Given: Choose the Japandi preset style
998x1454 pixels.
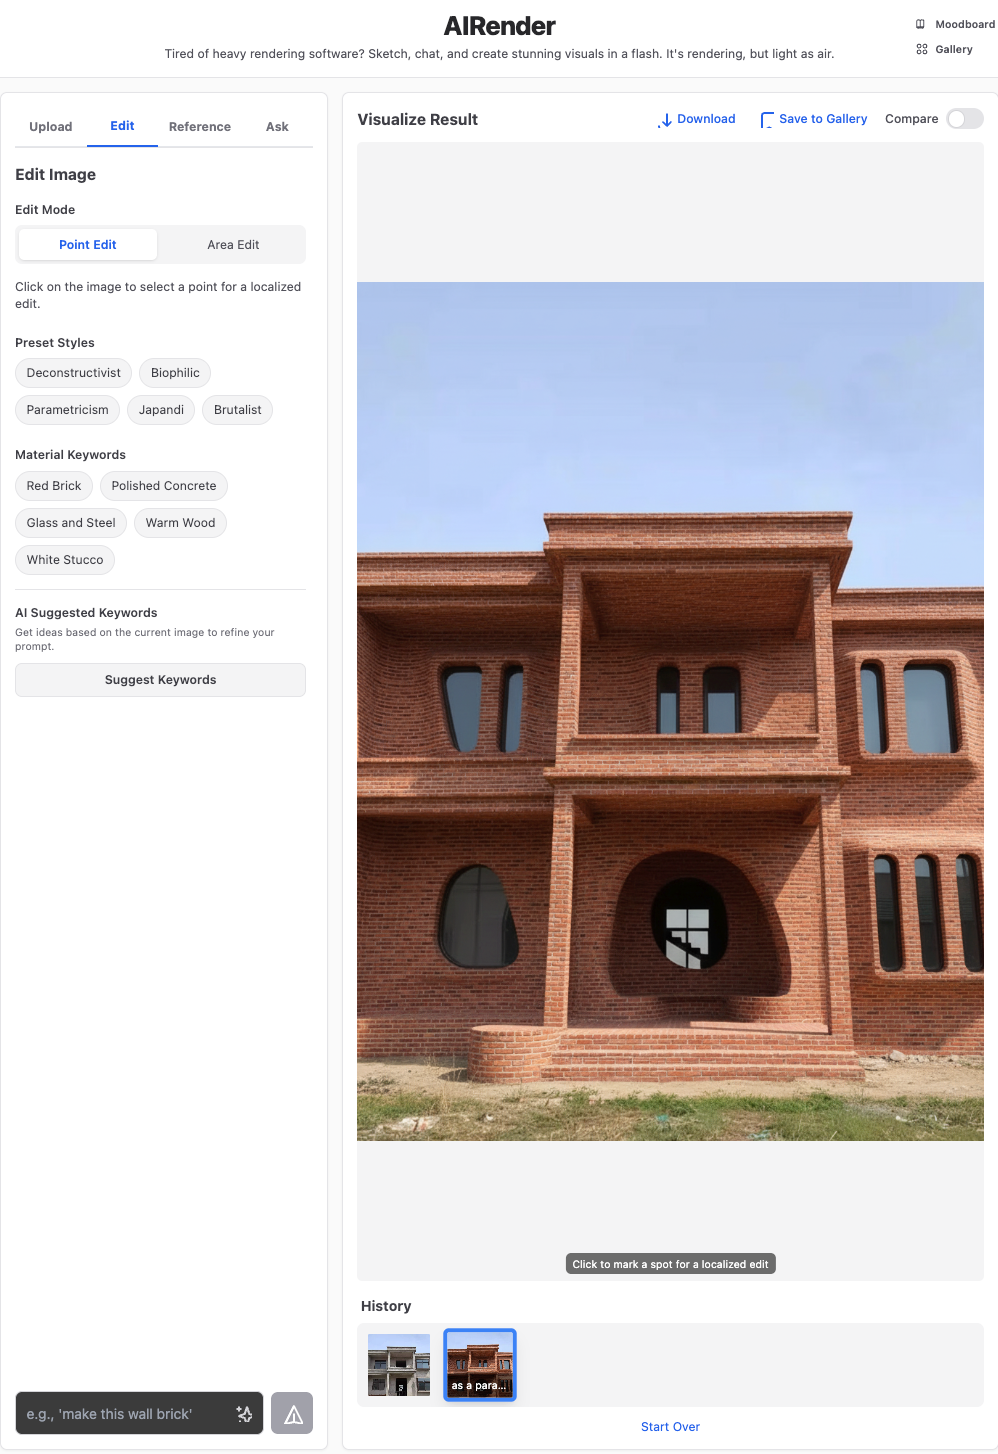Looking at the screenshot, I should (x=161, y=410).
